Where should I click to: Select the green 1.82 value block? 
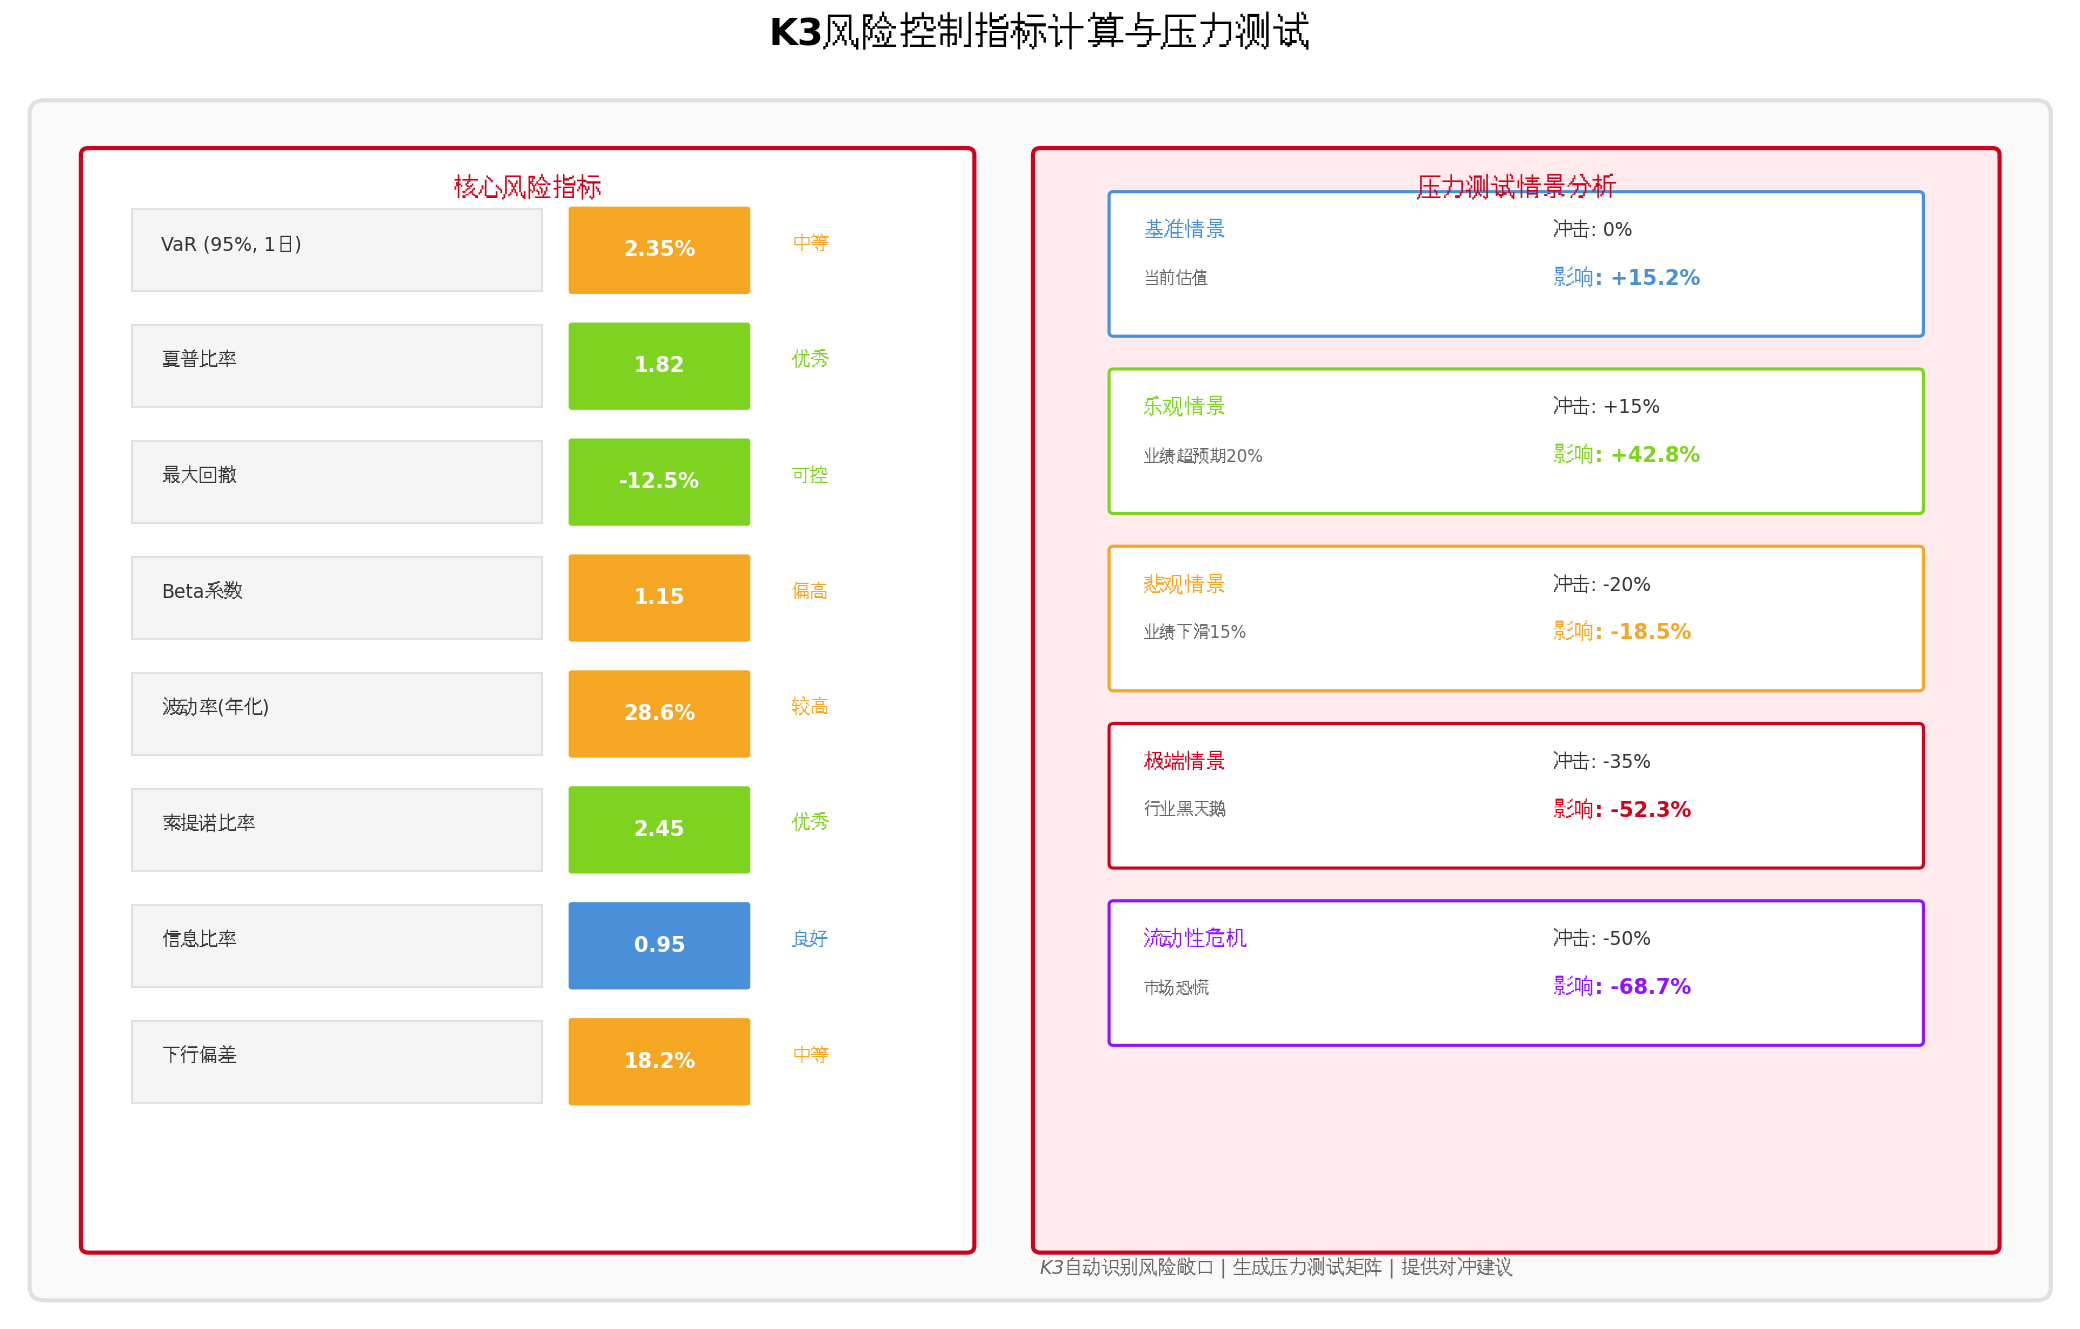pyautogui.click(x=659, y=366)
